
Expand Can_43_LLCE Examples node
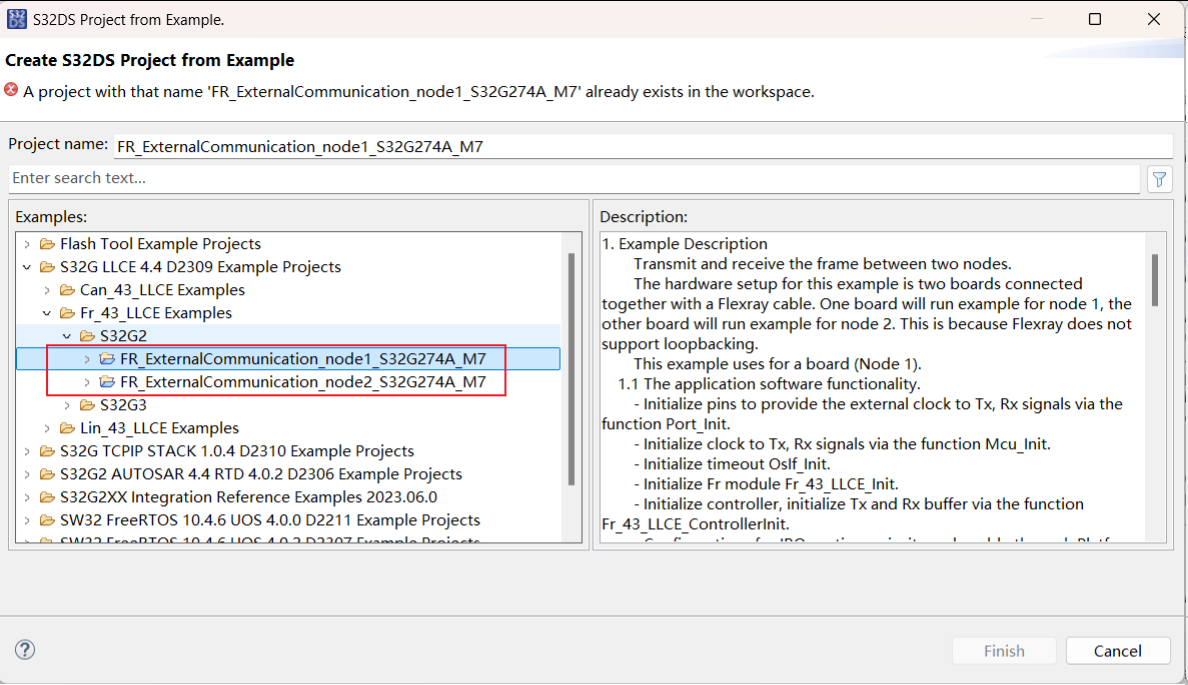47,290
